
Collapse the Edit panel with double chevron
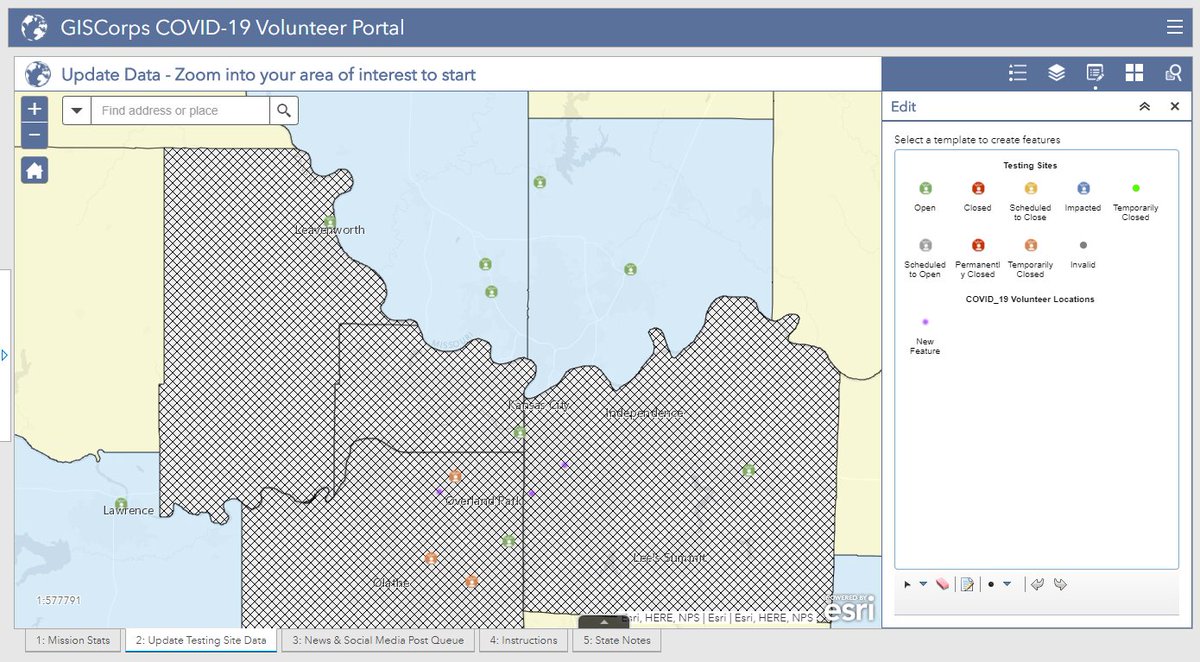[1145, 107]
